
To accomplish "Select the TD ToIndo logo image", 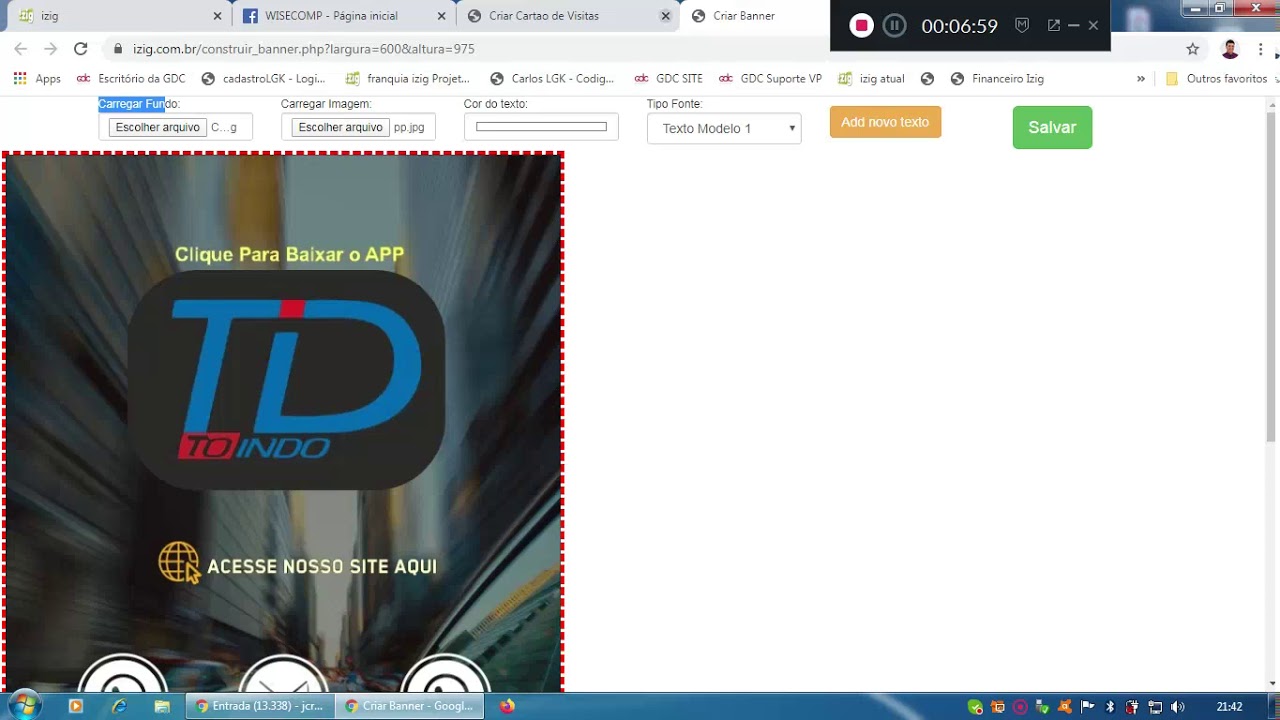I will 286,380.
